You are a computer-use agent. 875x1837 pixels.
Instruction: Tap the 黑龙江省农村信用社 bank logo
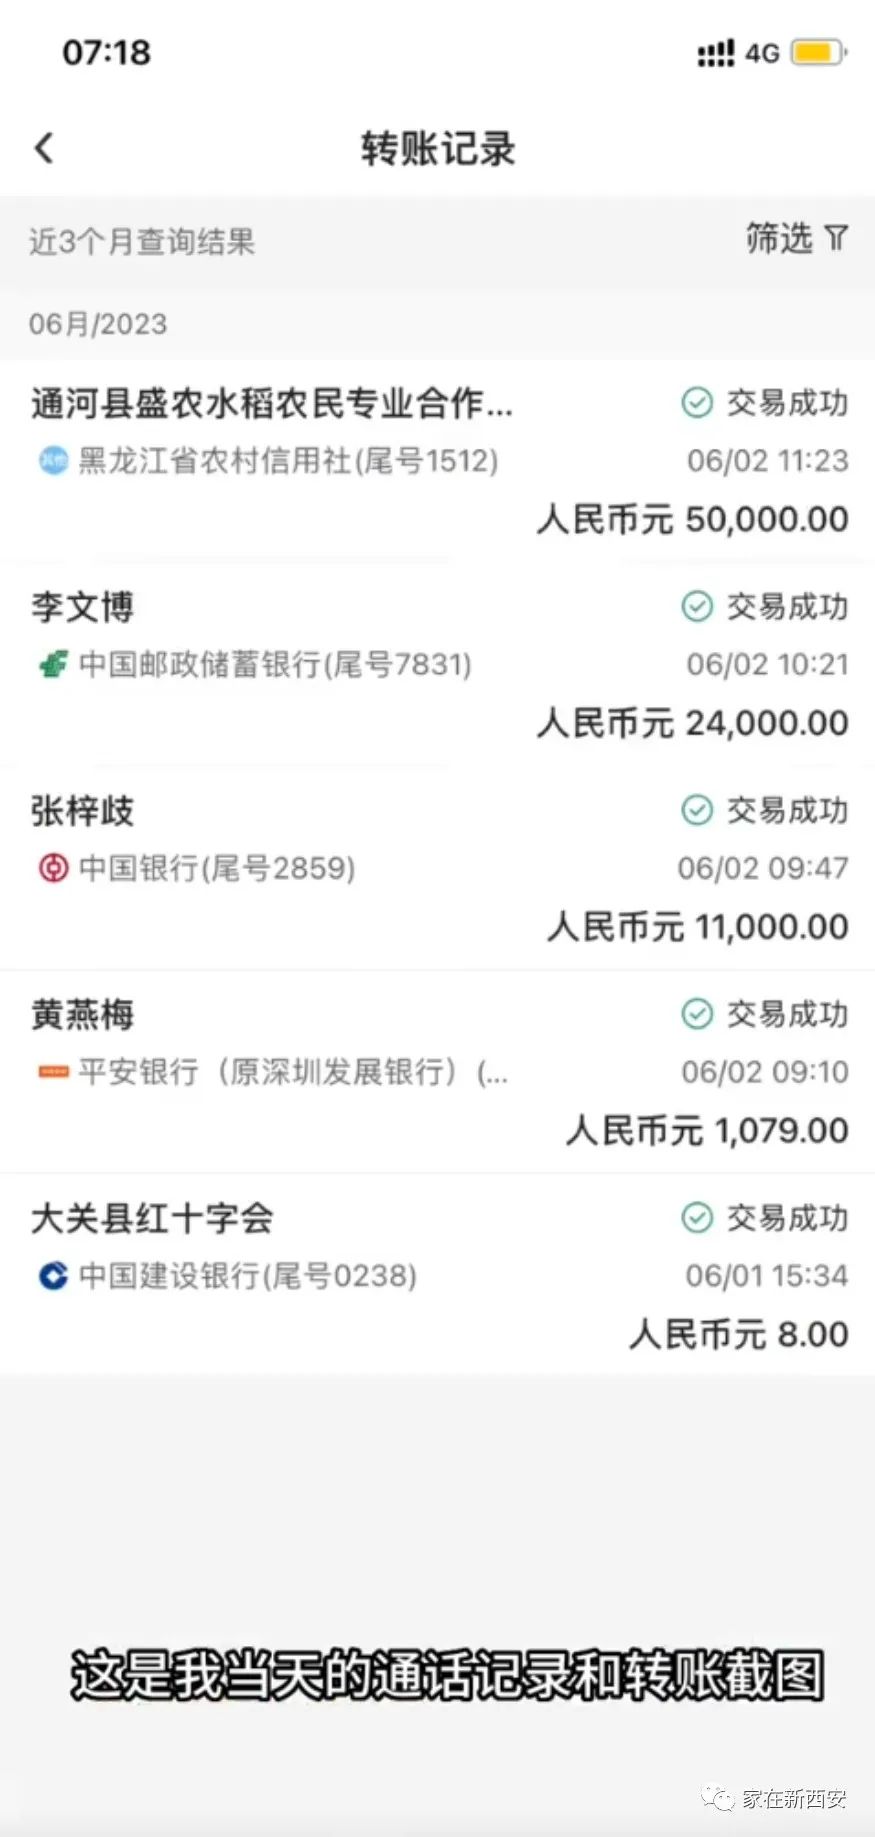pyautogui.click(x=52, y=460)
